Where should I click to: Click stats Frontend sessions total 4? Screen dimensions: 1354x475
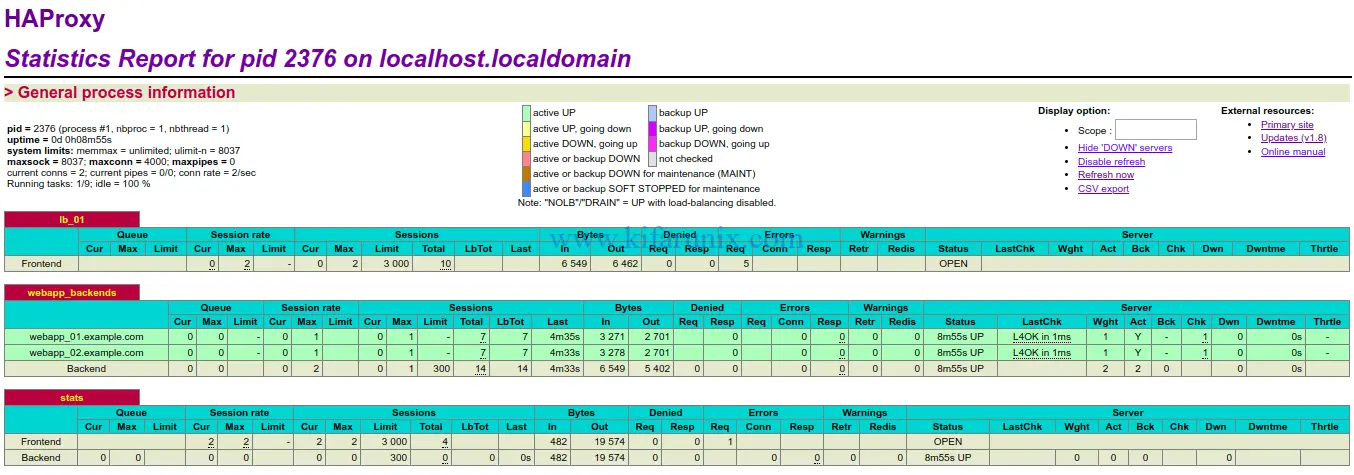coord(445,442)
